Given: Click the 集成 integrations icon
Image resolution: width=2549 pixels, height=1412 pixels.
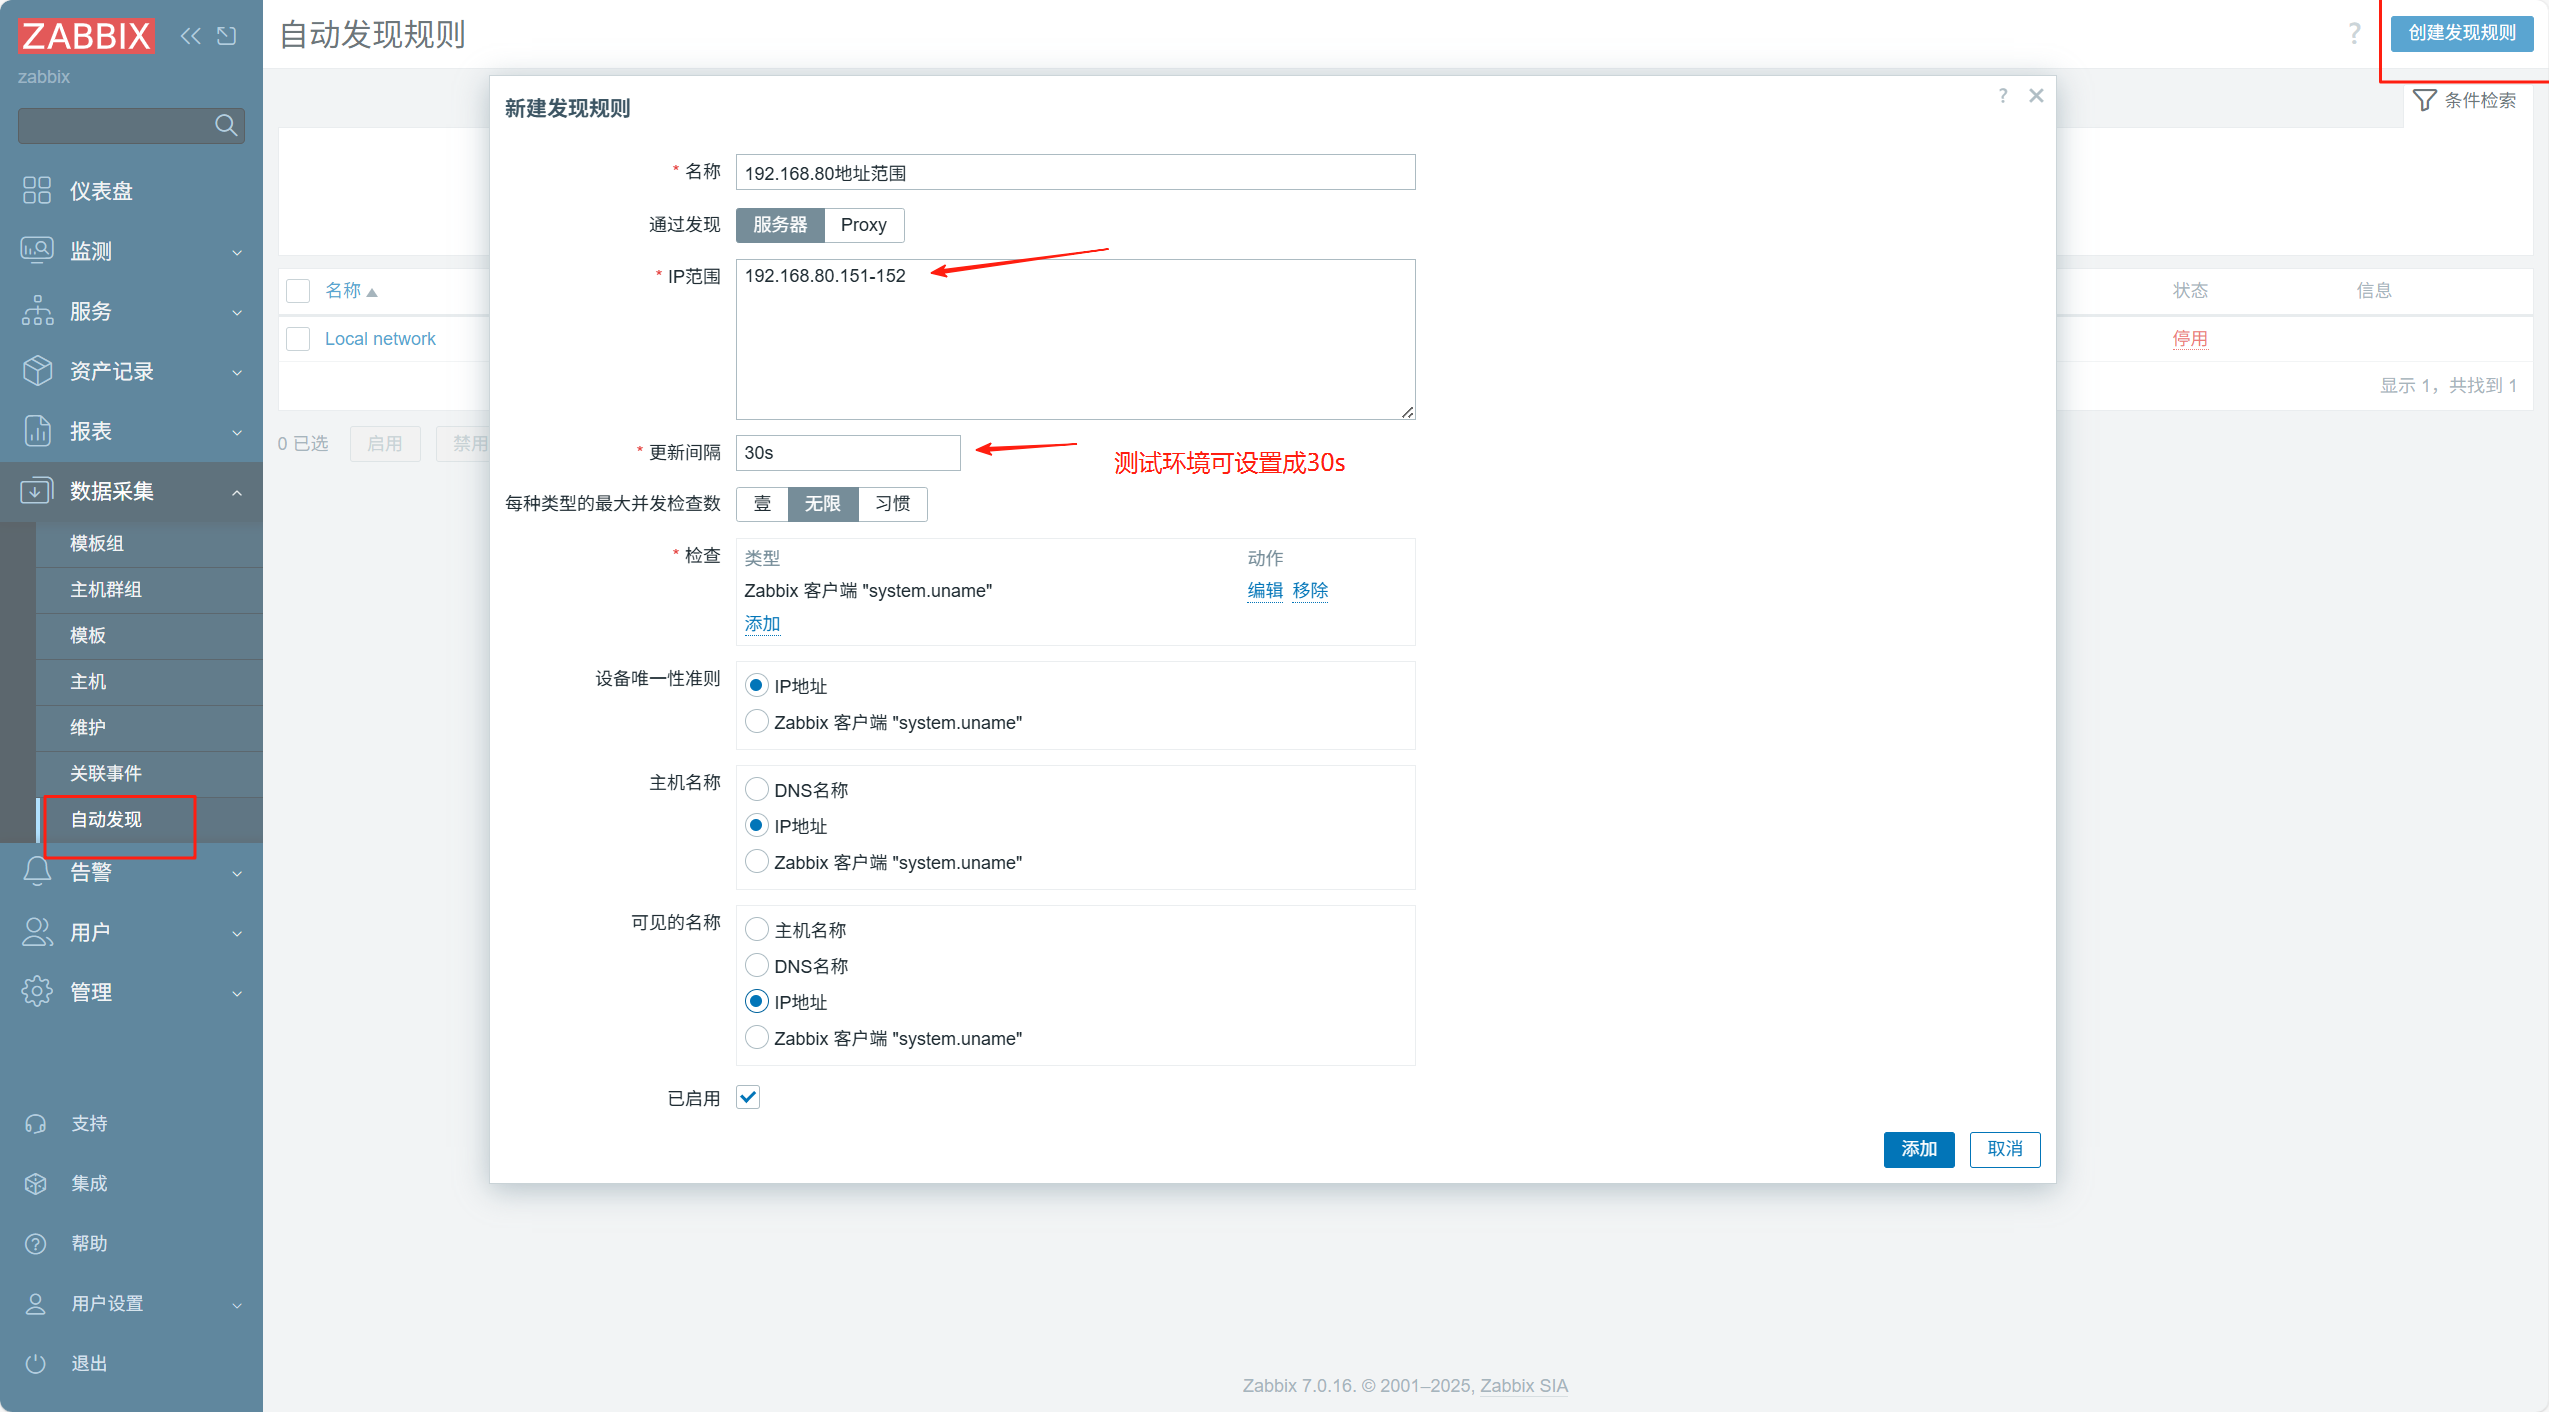Looking at the screenshot, I should [x=36, y=1183].
